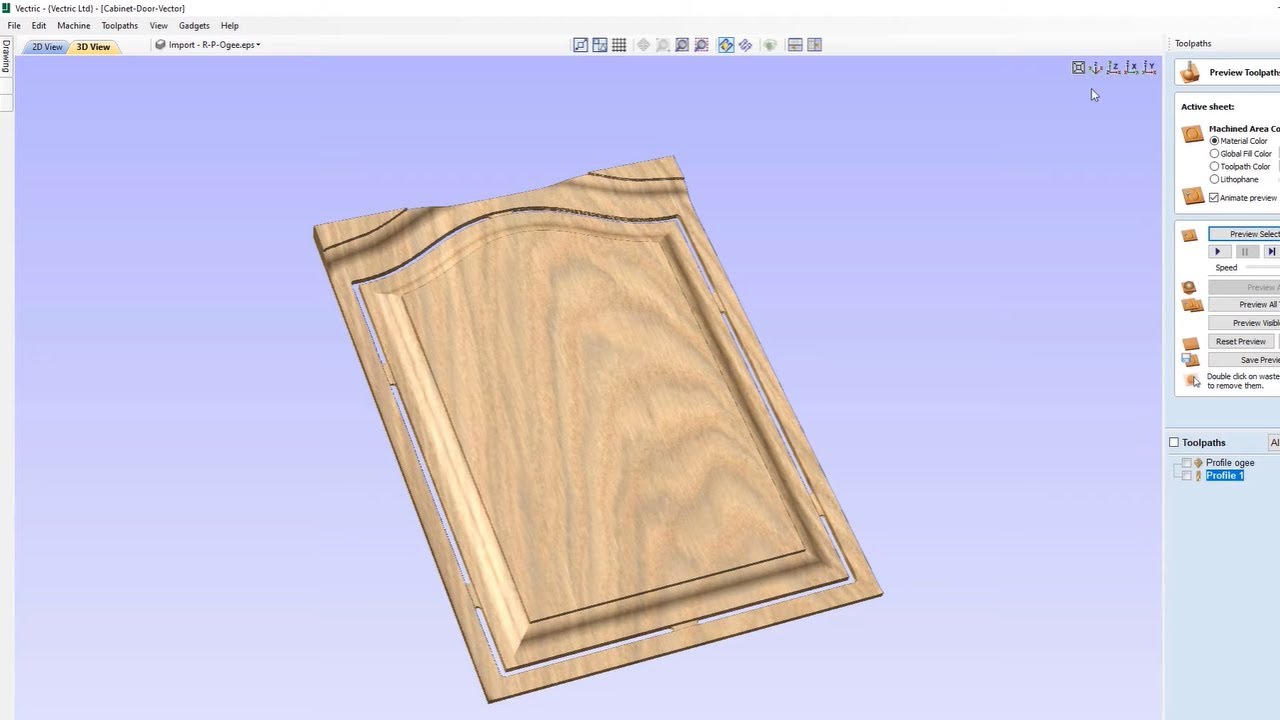The width and height of the screenshot is (1280, 720).
Task: Step forward in preview animation
Action: (1271, 252)
